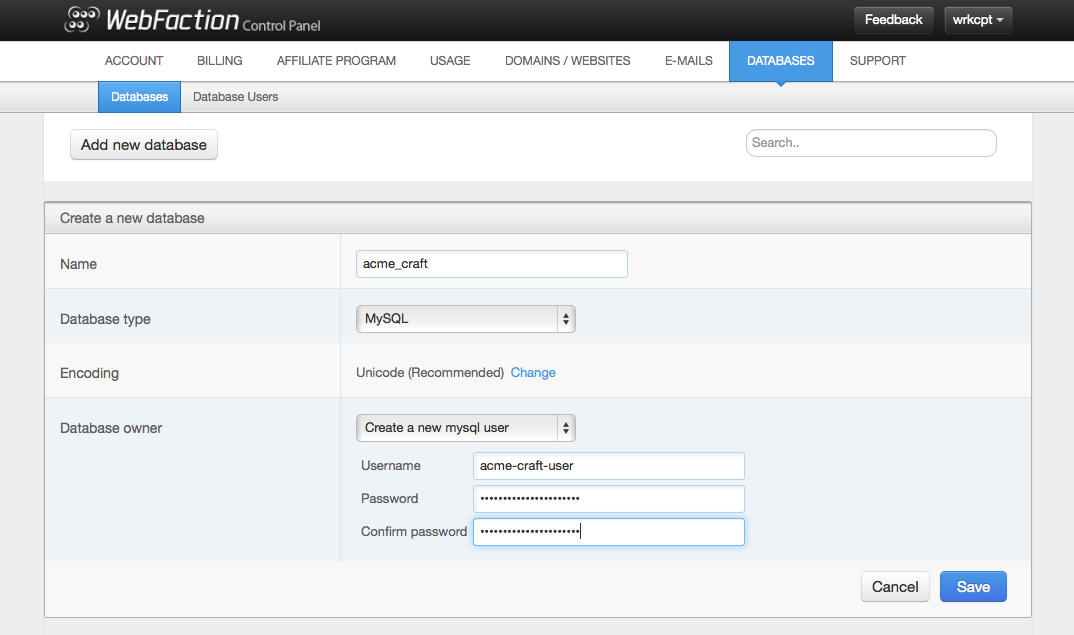Click into the Password field
The image size is (1074, 635).
coord(608,499)
